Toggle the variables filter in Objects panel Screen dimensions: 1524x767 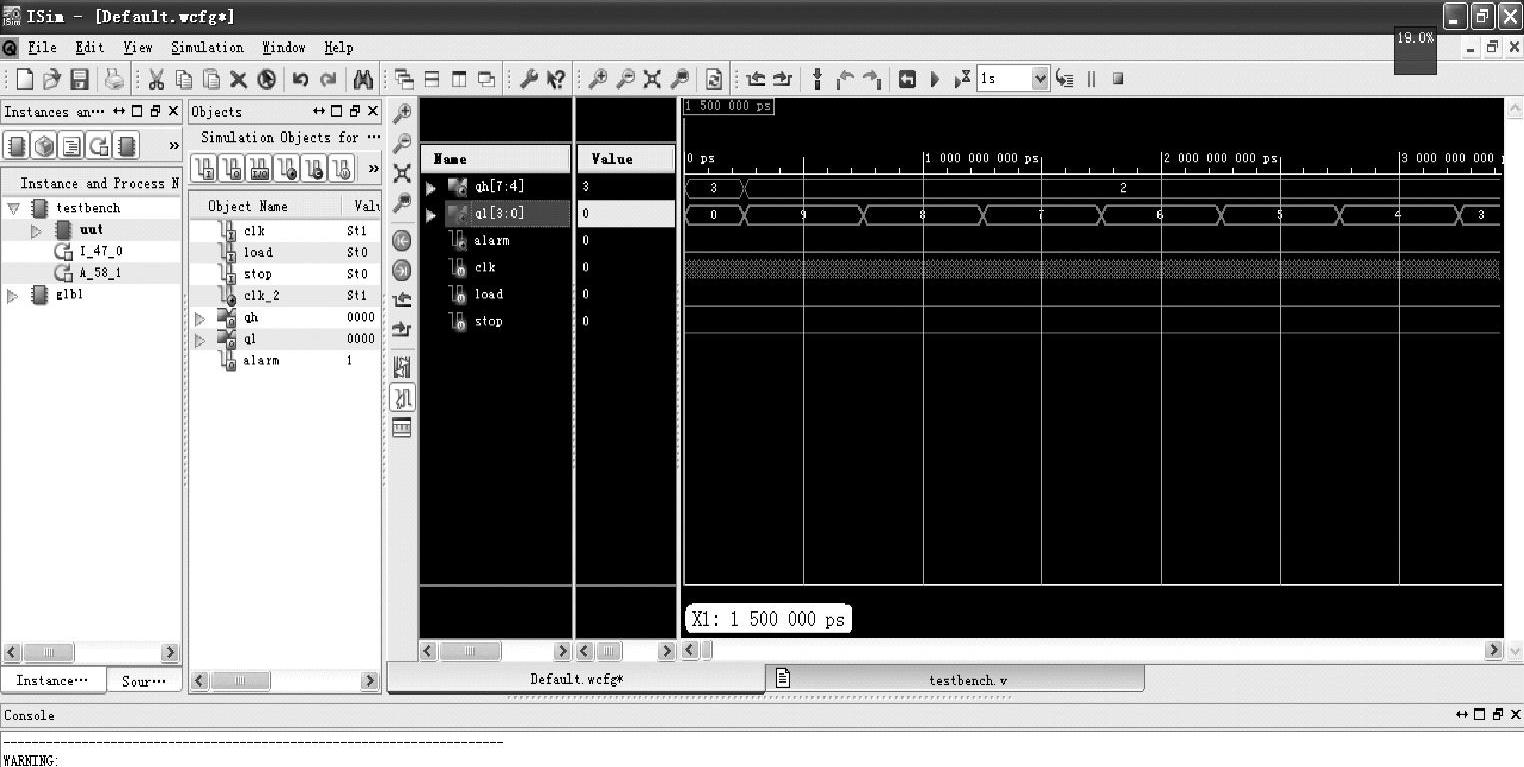(x=340, y=168)
